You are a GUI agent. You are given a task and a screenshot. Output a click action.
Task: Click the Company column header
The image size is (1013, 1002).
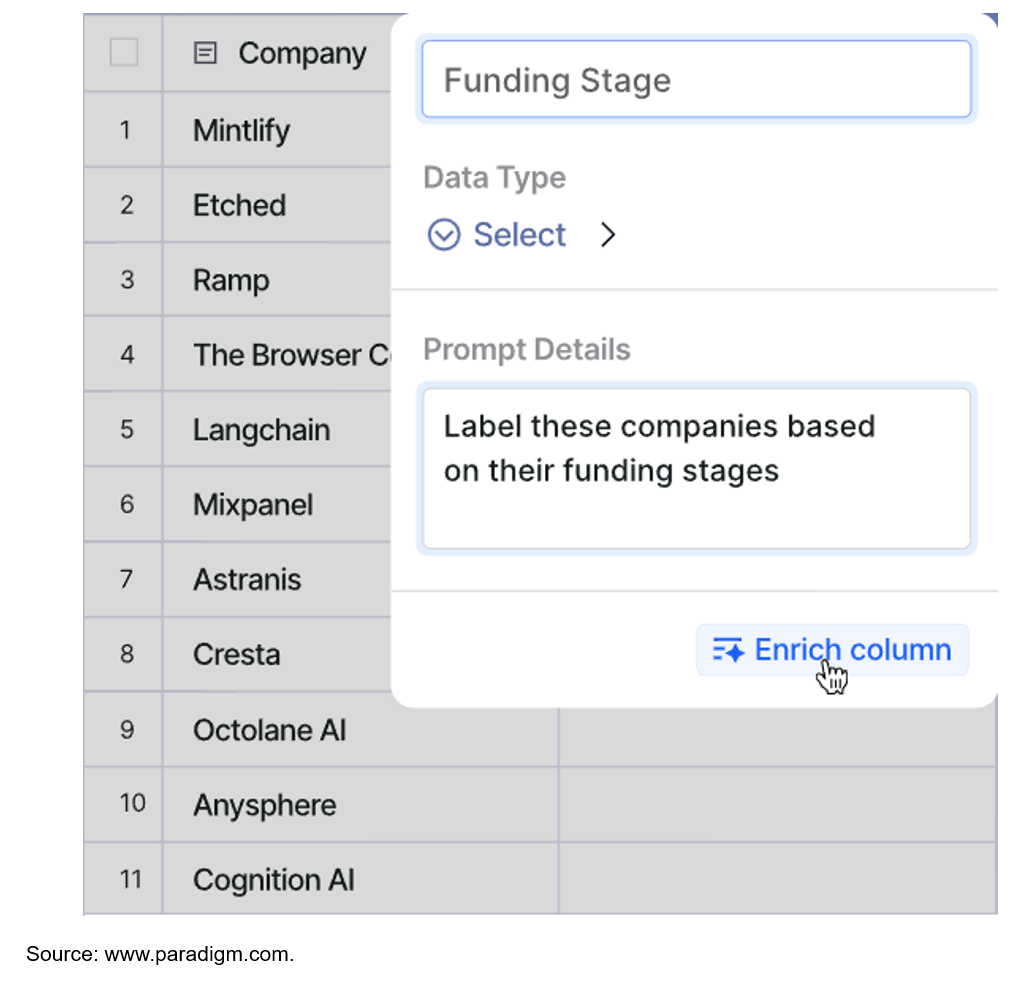coord(302,53)
